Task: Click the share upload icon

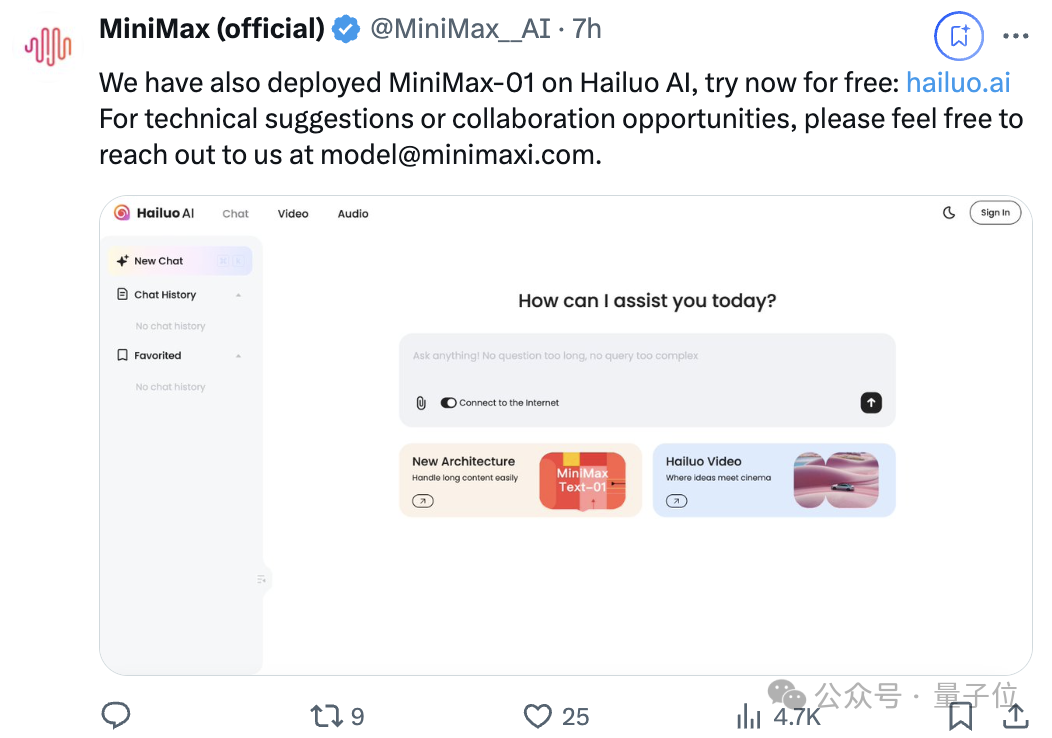Action: (x=1015, y=715)
